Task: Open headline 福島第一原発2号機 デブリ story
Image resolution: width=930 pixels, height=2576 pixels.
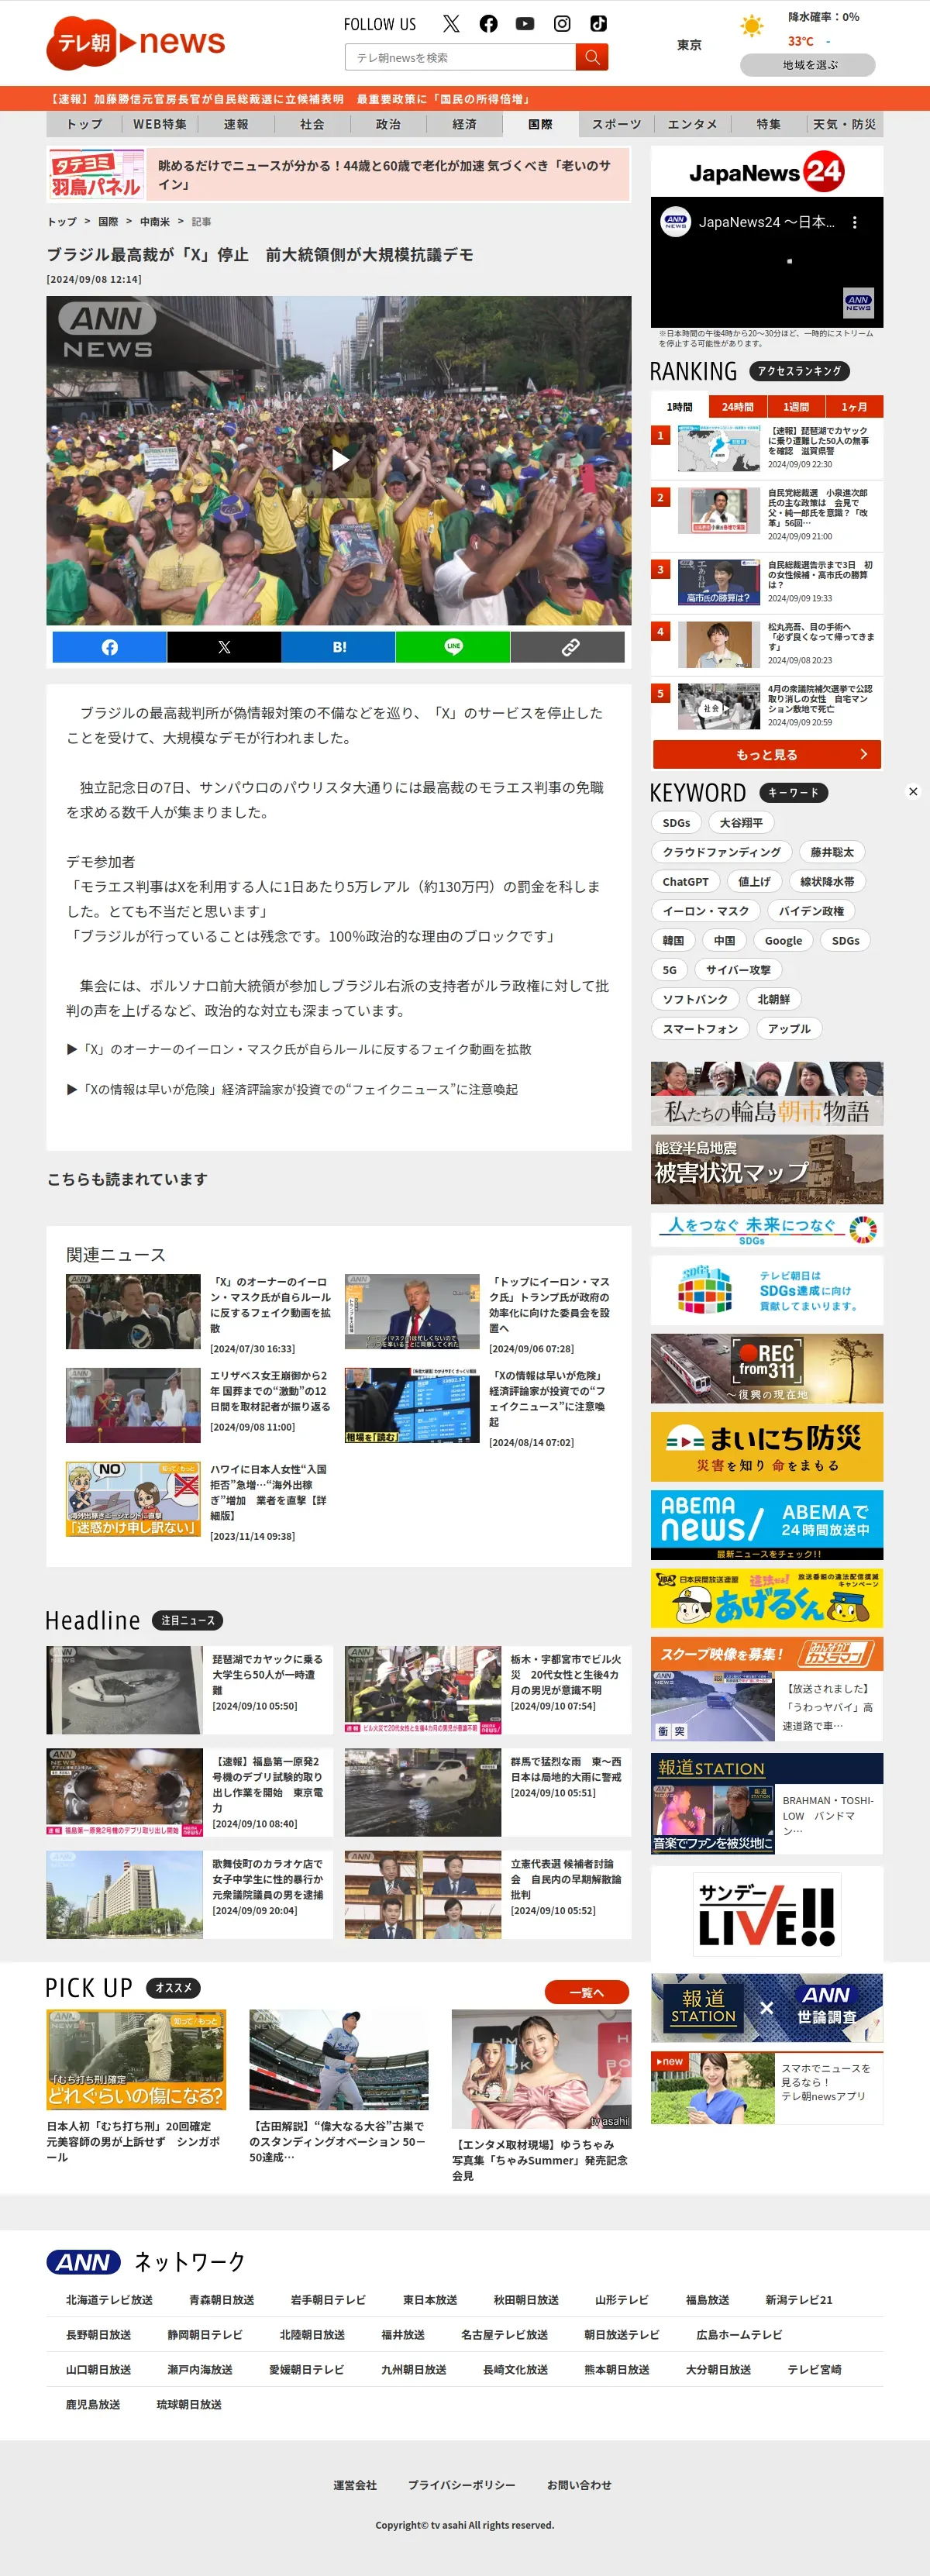Action: [x=189, y=1792]
